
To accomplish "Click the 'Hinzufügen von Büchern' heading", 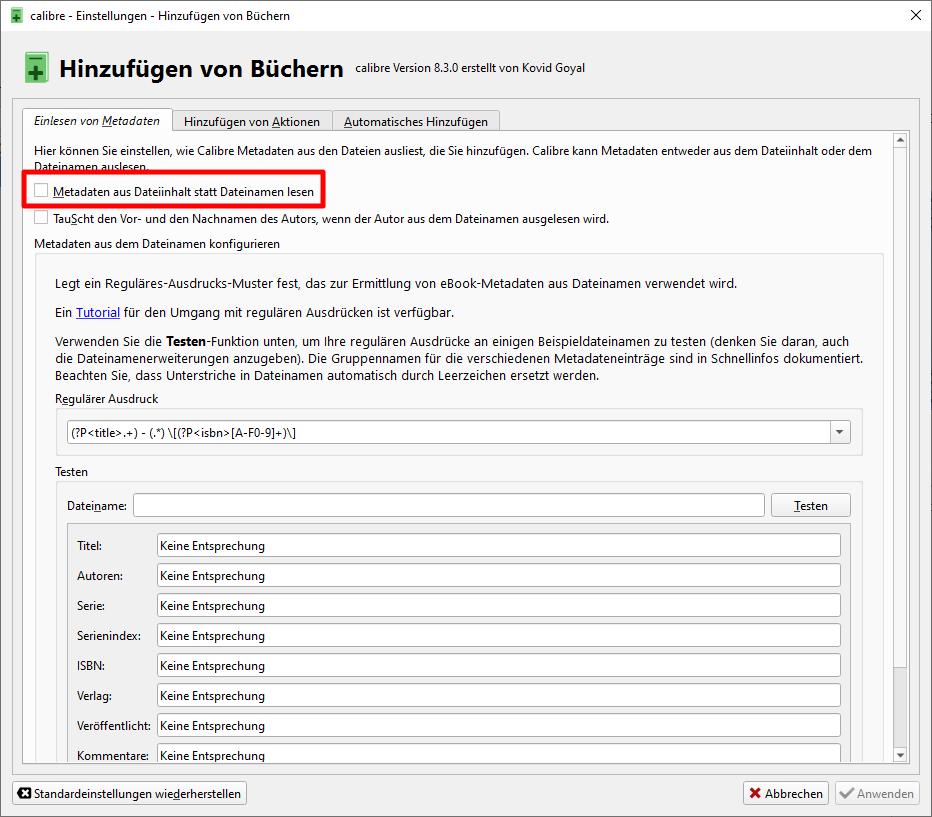I will (201, 68).
